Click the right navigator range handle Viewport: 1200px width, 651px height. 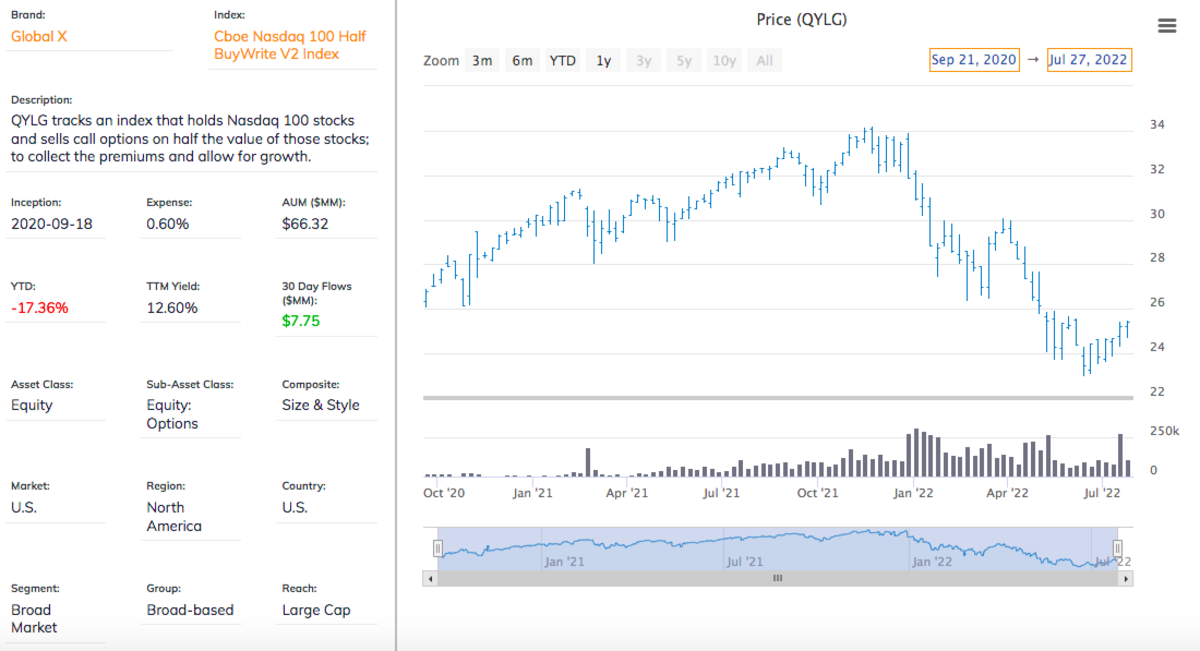[1117, 548]
